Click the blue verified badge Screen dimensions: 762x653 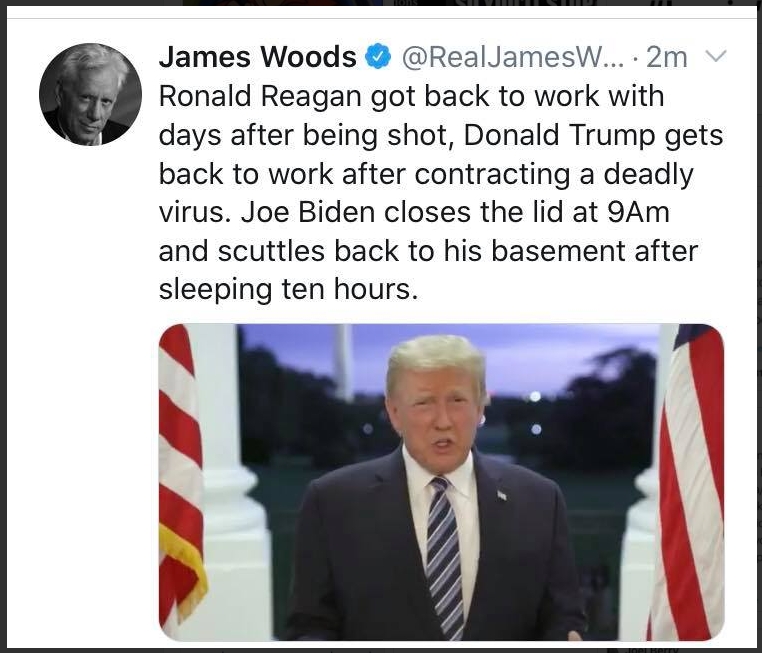click(x=378, y=56)
